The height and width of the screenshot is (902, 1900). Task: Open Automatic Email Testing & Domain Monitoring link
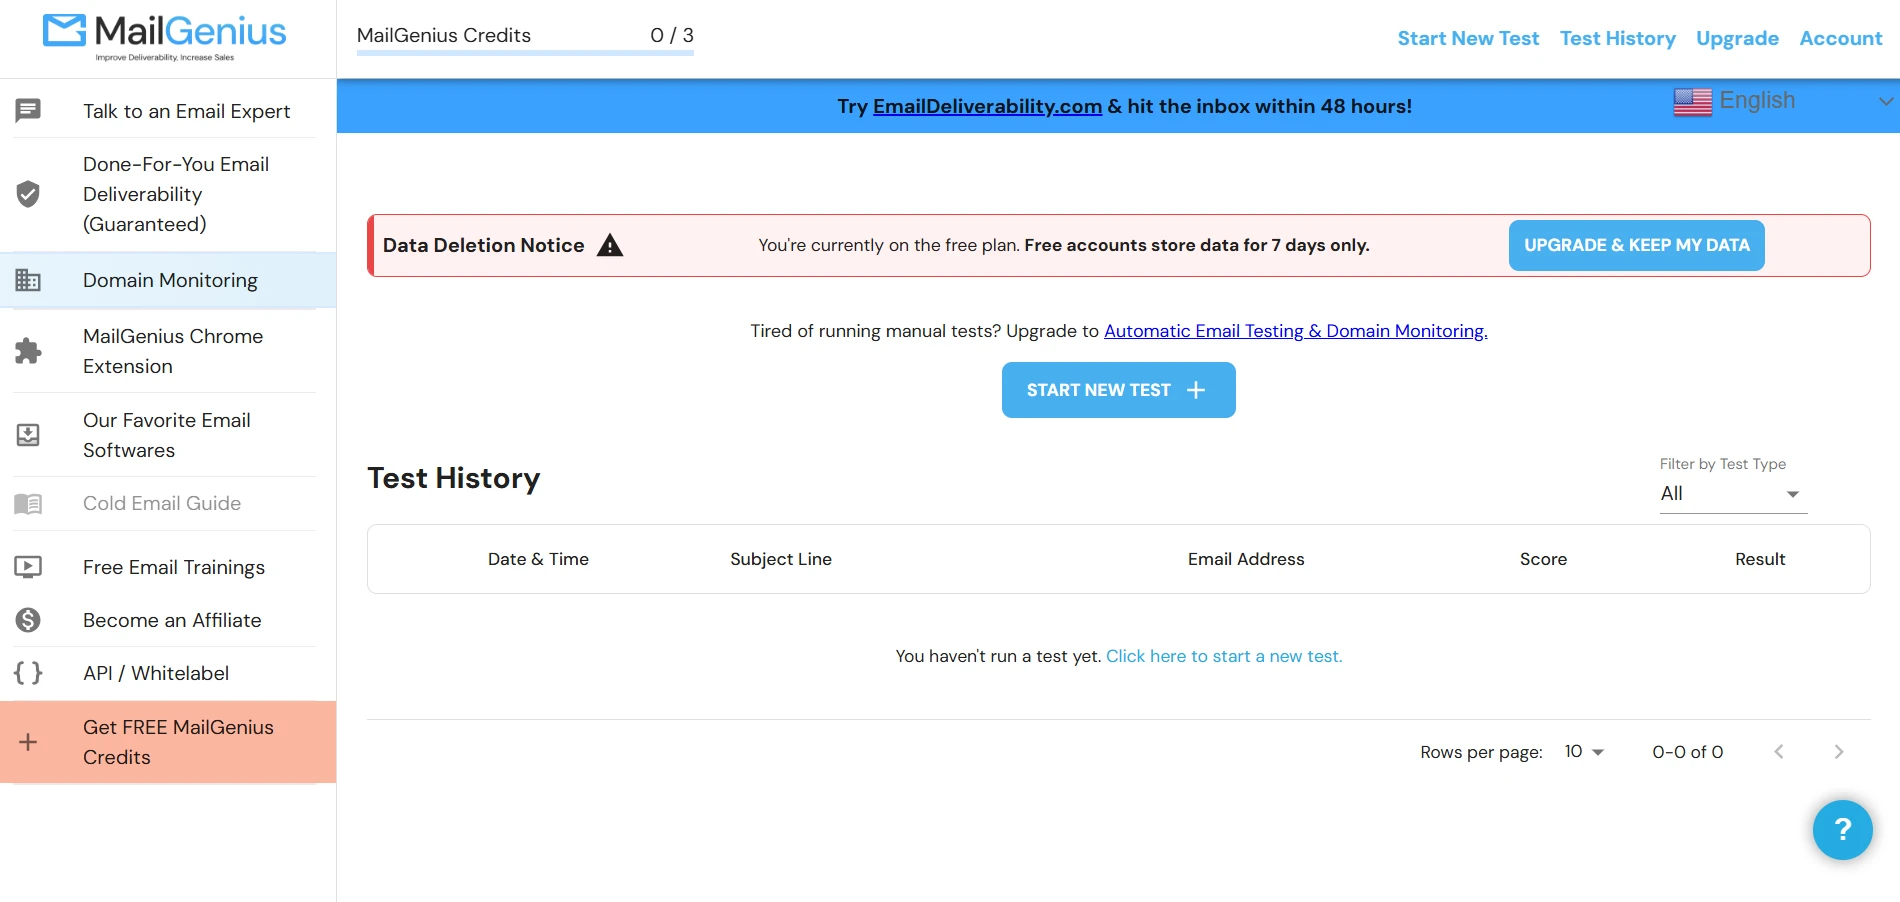[x=1295, y=331]
